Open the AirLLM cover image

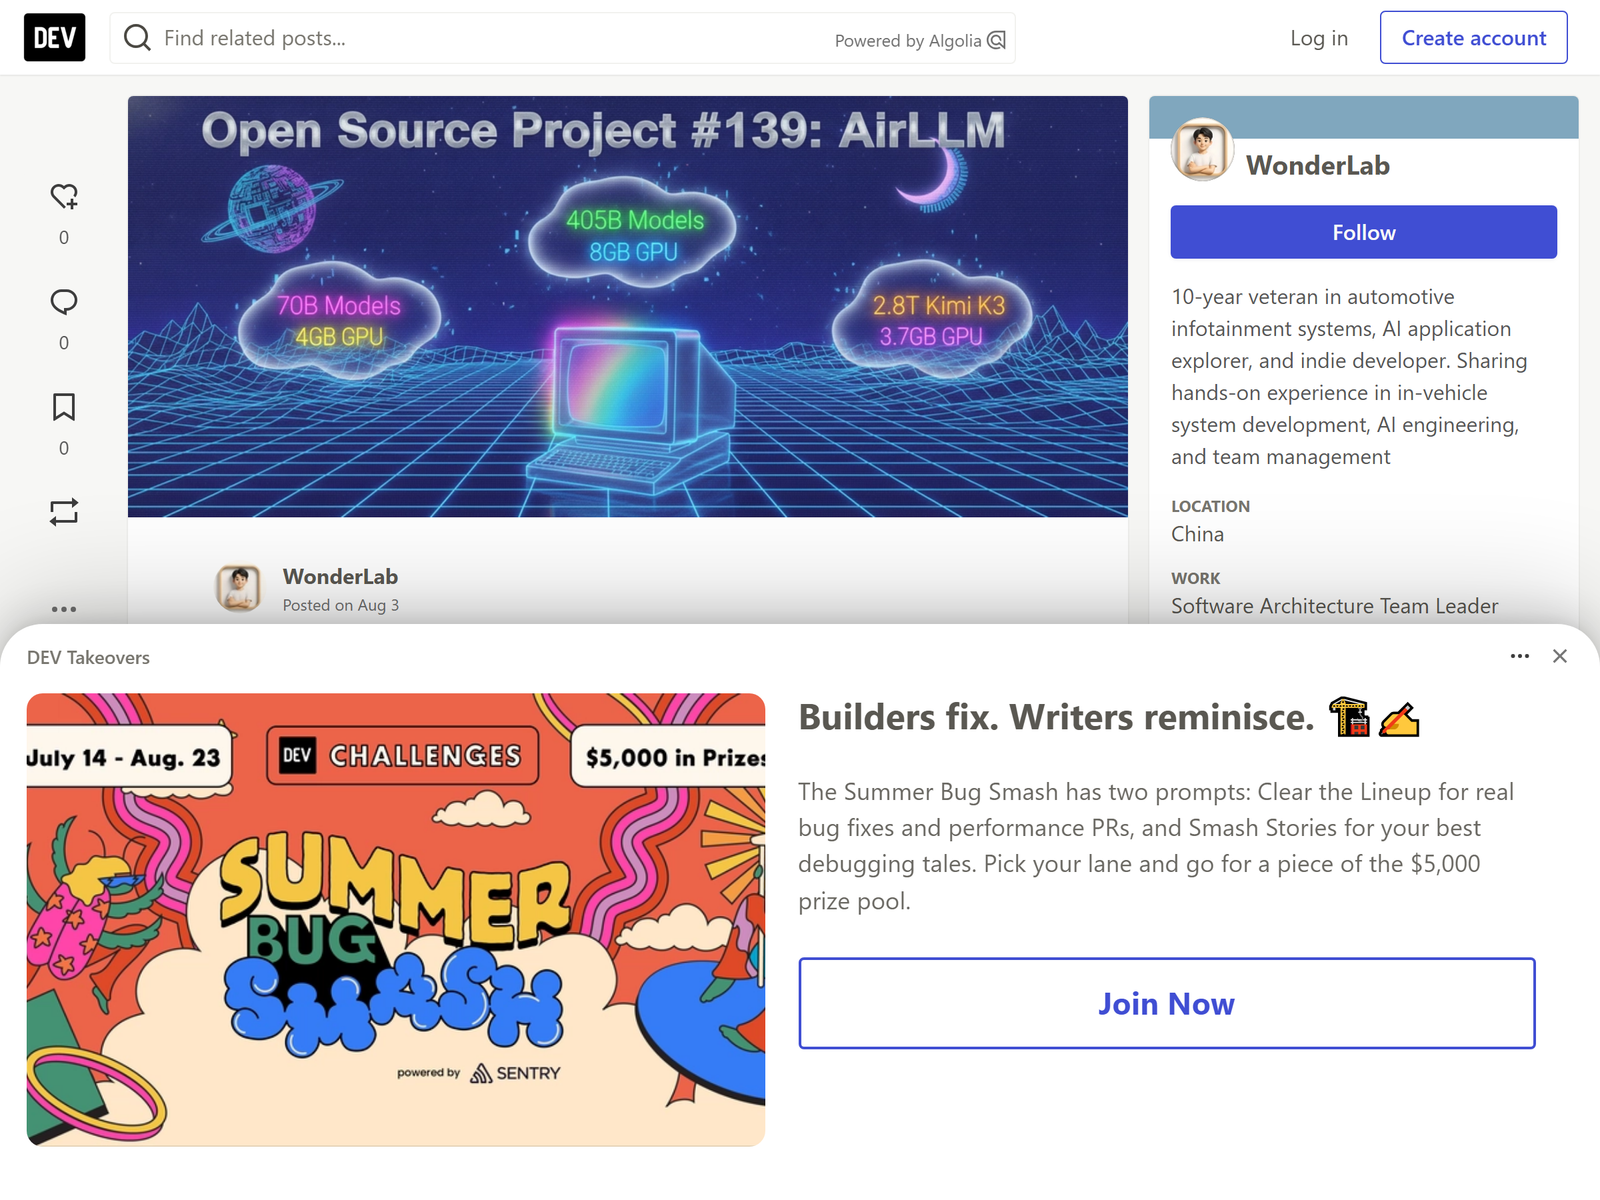(x=628, y=306)
